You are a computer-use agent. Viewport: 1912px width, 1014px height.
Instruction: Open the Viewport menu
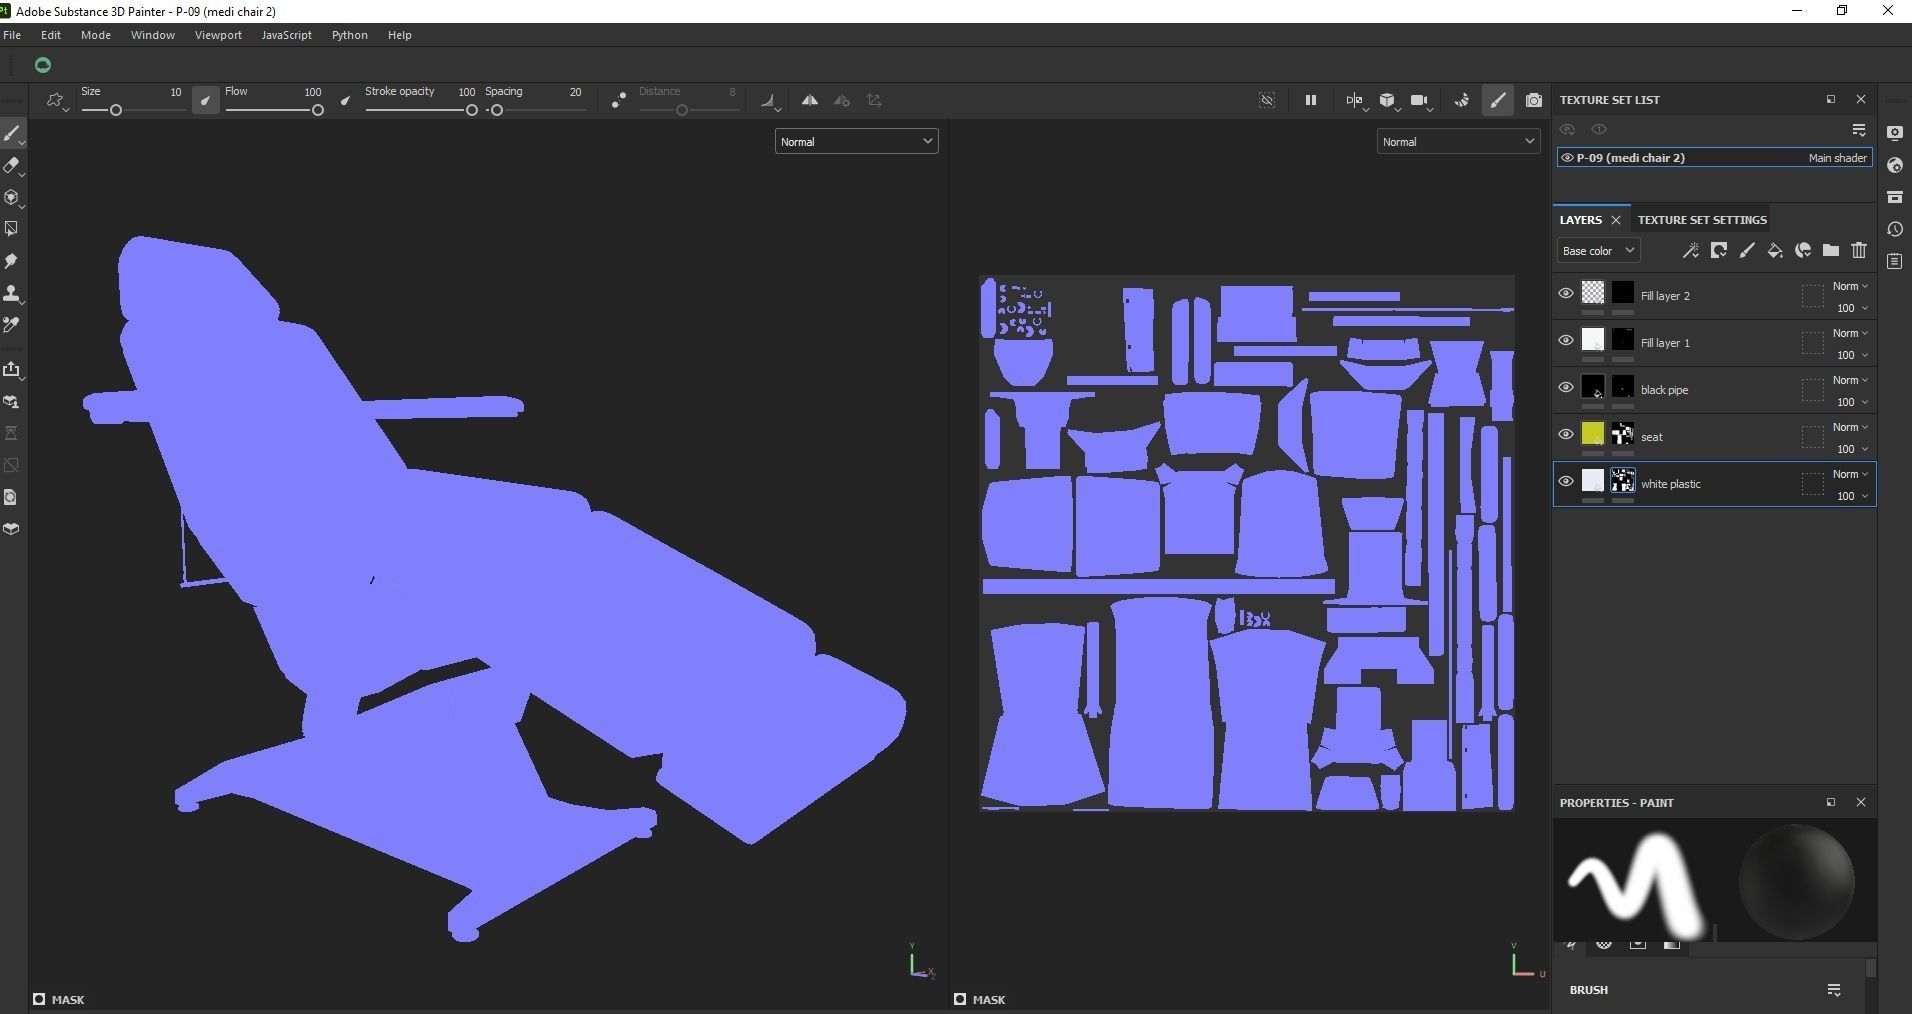point(218,35)
